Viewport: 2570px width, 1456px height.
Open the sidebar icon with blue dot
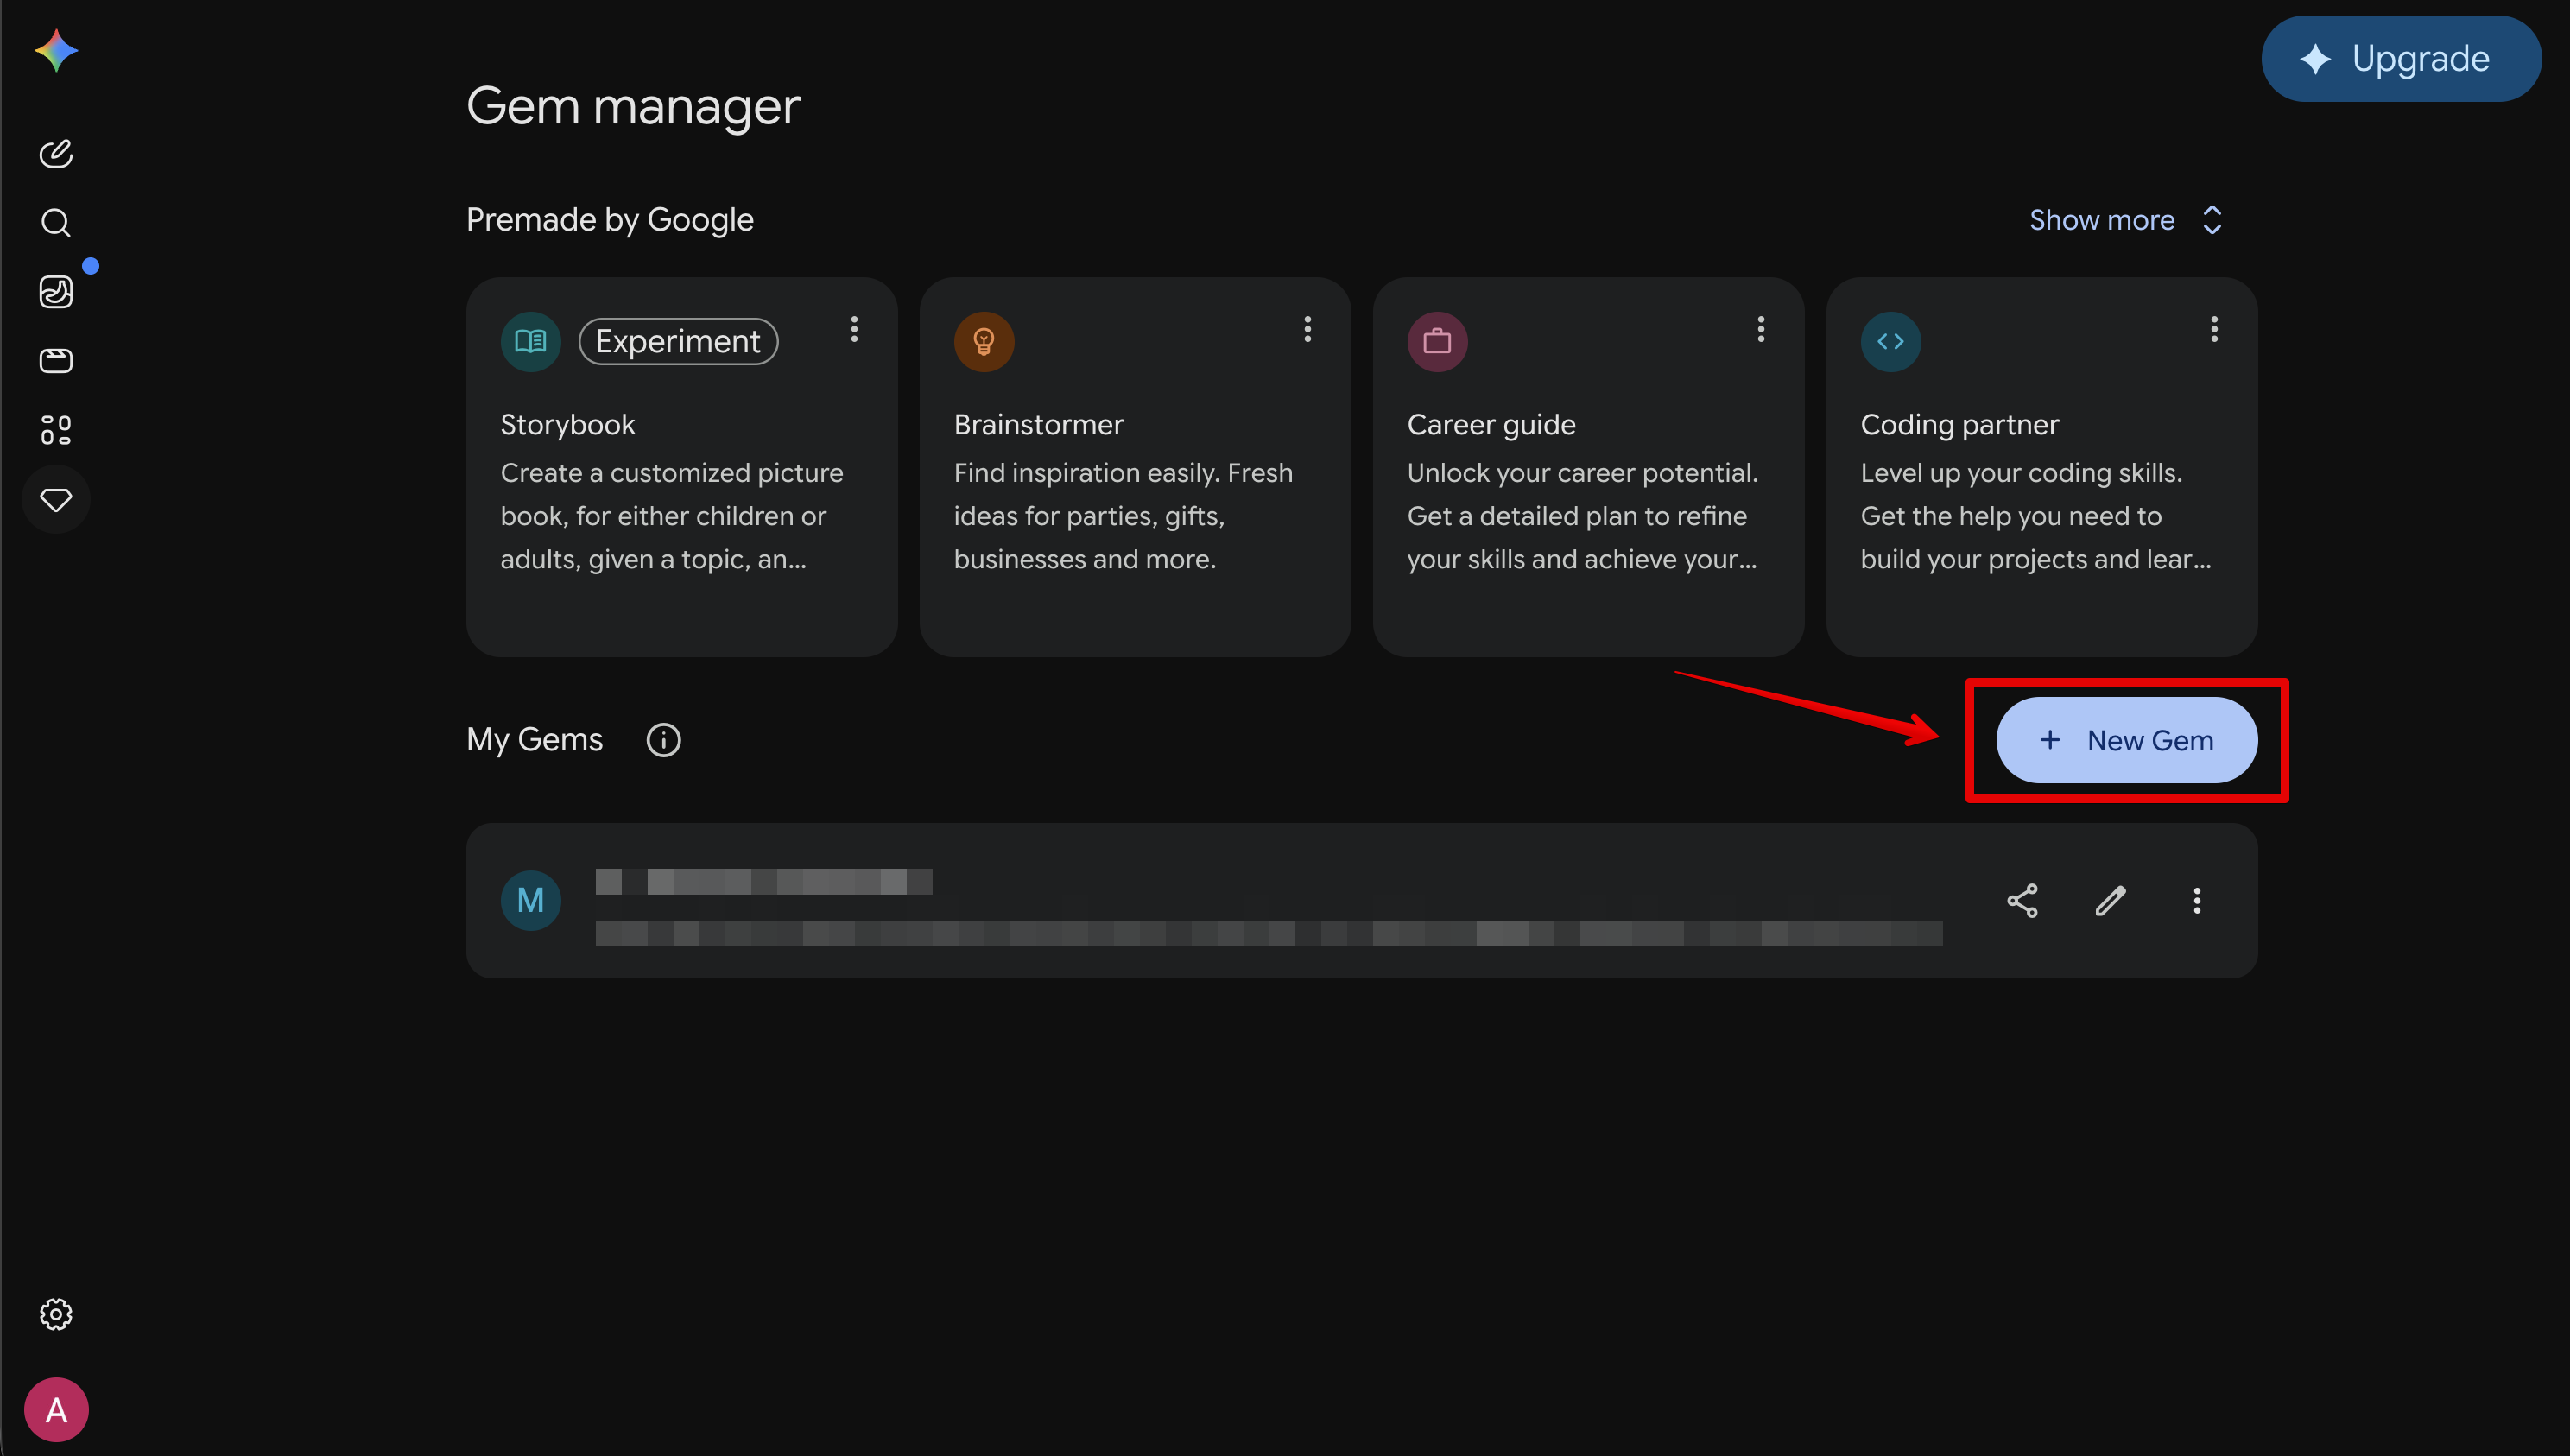point(56,291)
